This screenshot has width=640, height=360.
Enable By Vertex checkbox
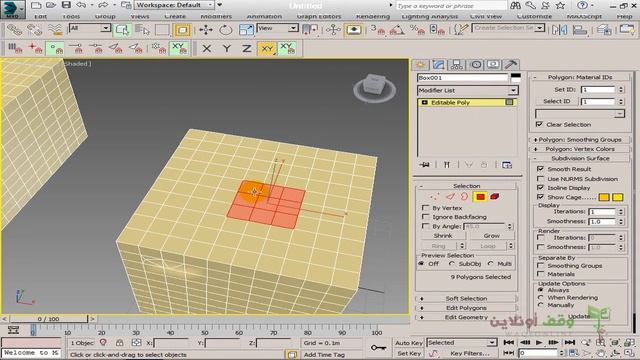426,208
